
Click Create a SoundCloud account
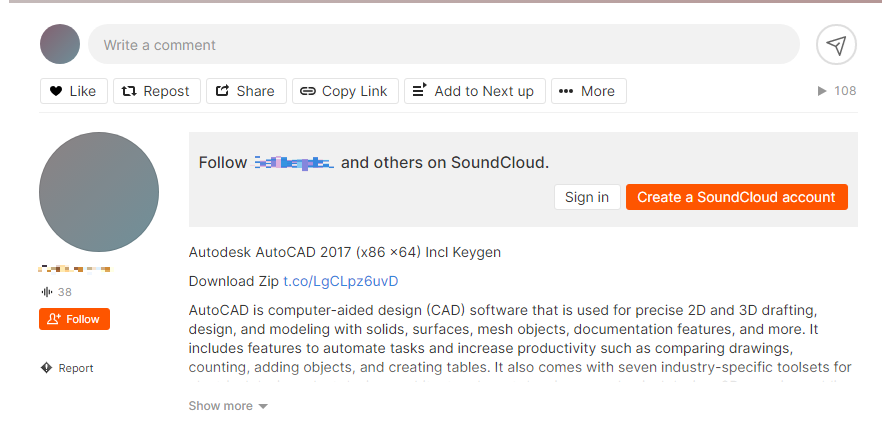point(736,197)
